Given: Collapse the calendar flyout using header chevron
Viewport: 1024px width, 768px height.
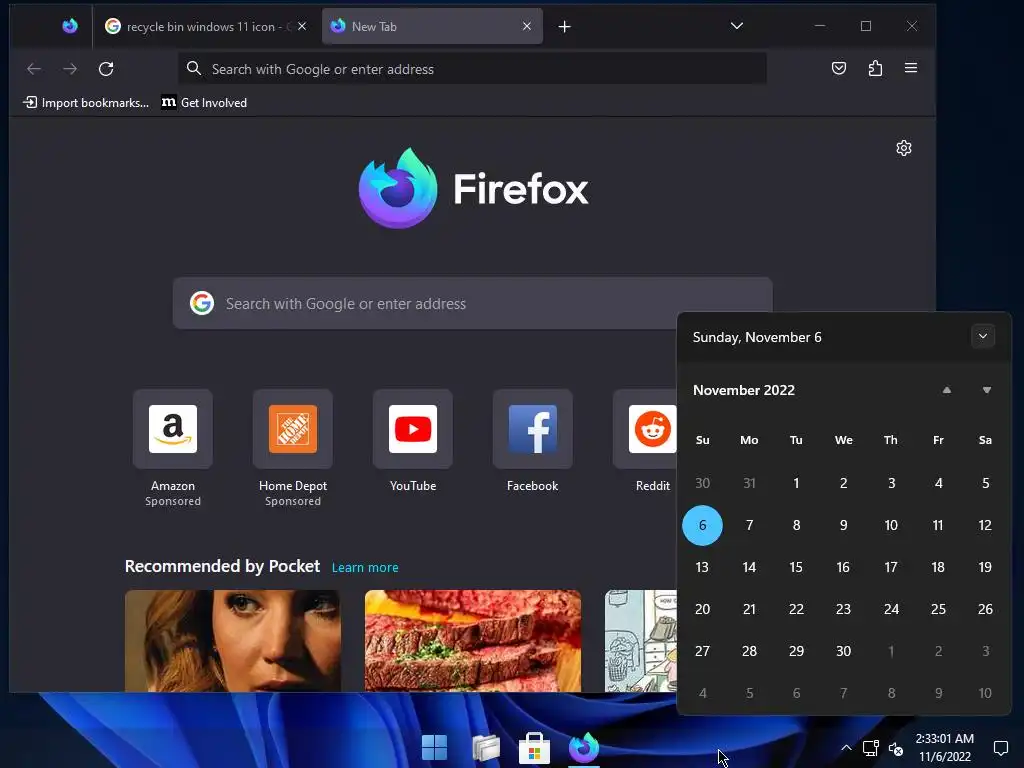Looking at the screenshot, I should 983,336.
